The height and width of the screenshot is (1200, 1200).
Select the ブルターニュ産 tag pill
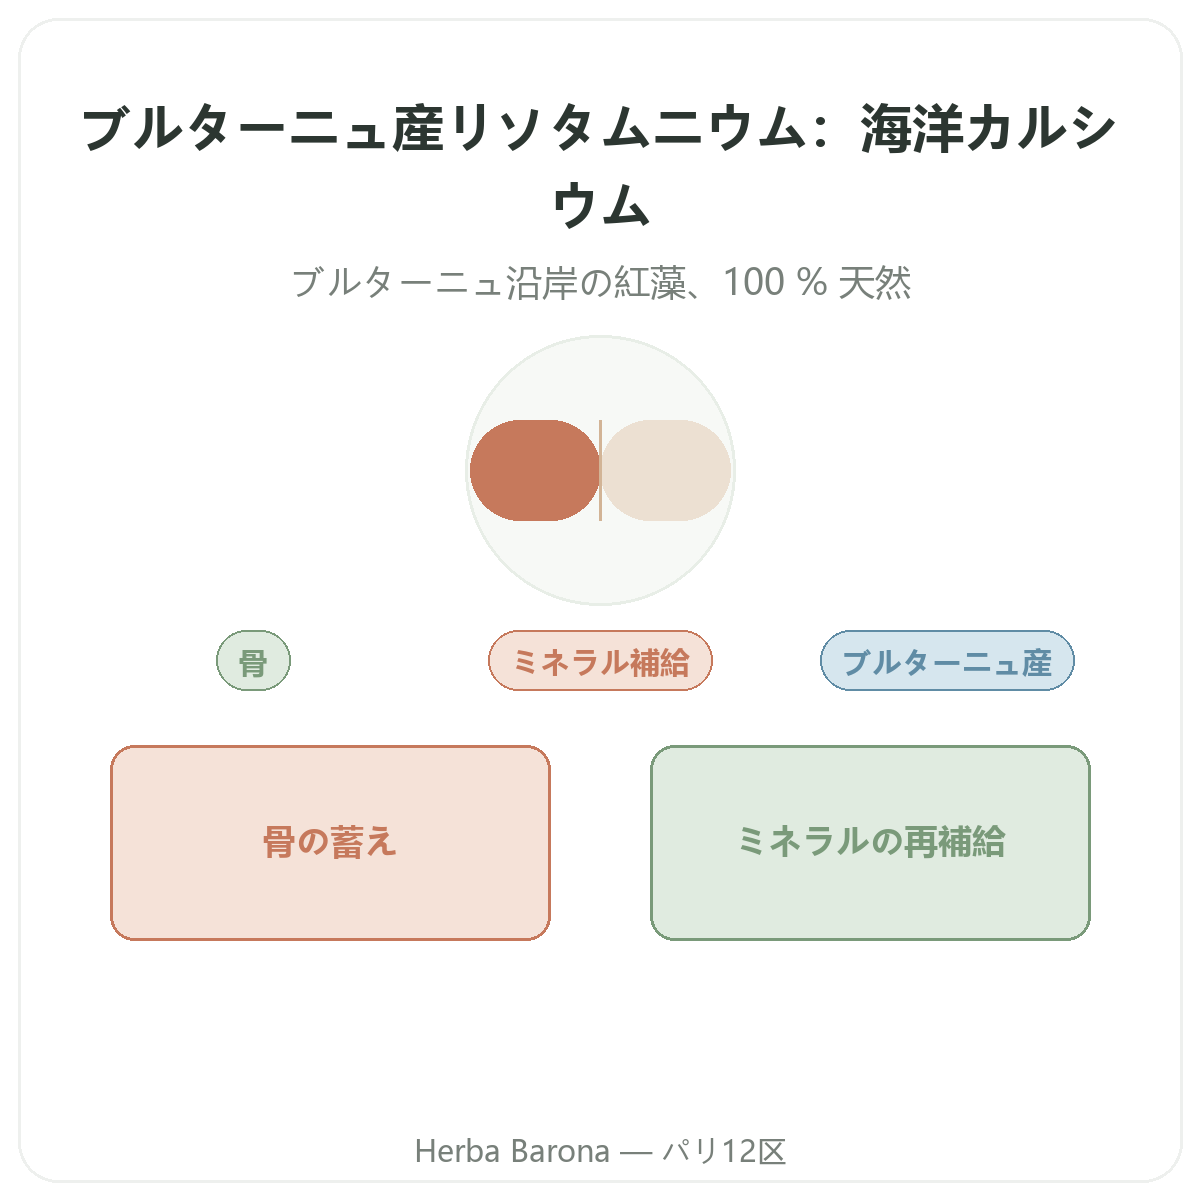(947, 661)
